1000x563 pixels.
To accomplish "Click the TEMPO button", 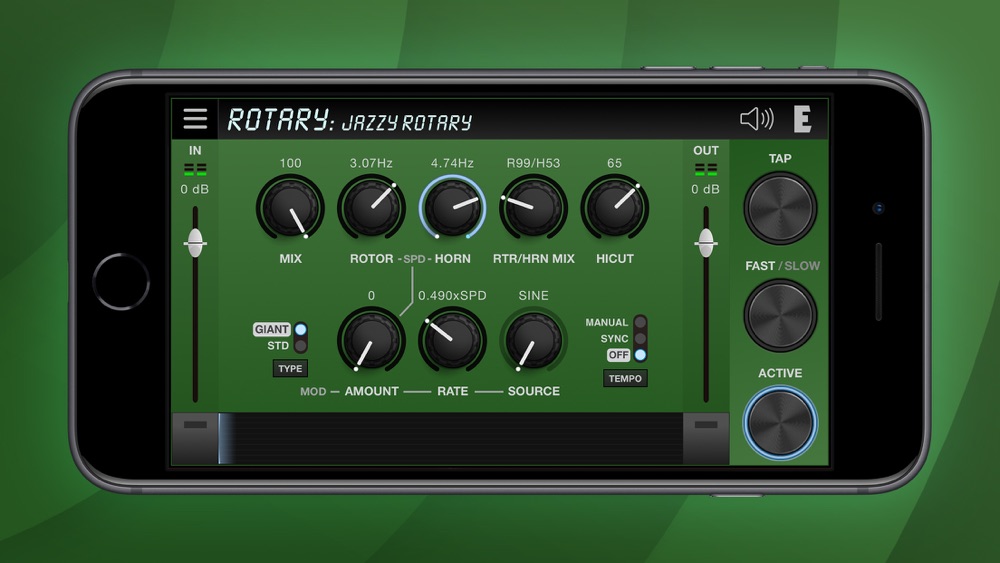I will pos(625,378).
